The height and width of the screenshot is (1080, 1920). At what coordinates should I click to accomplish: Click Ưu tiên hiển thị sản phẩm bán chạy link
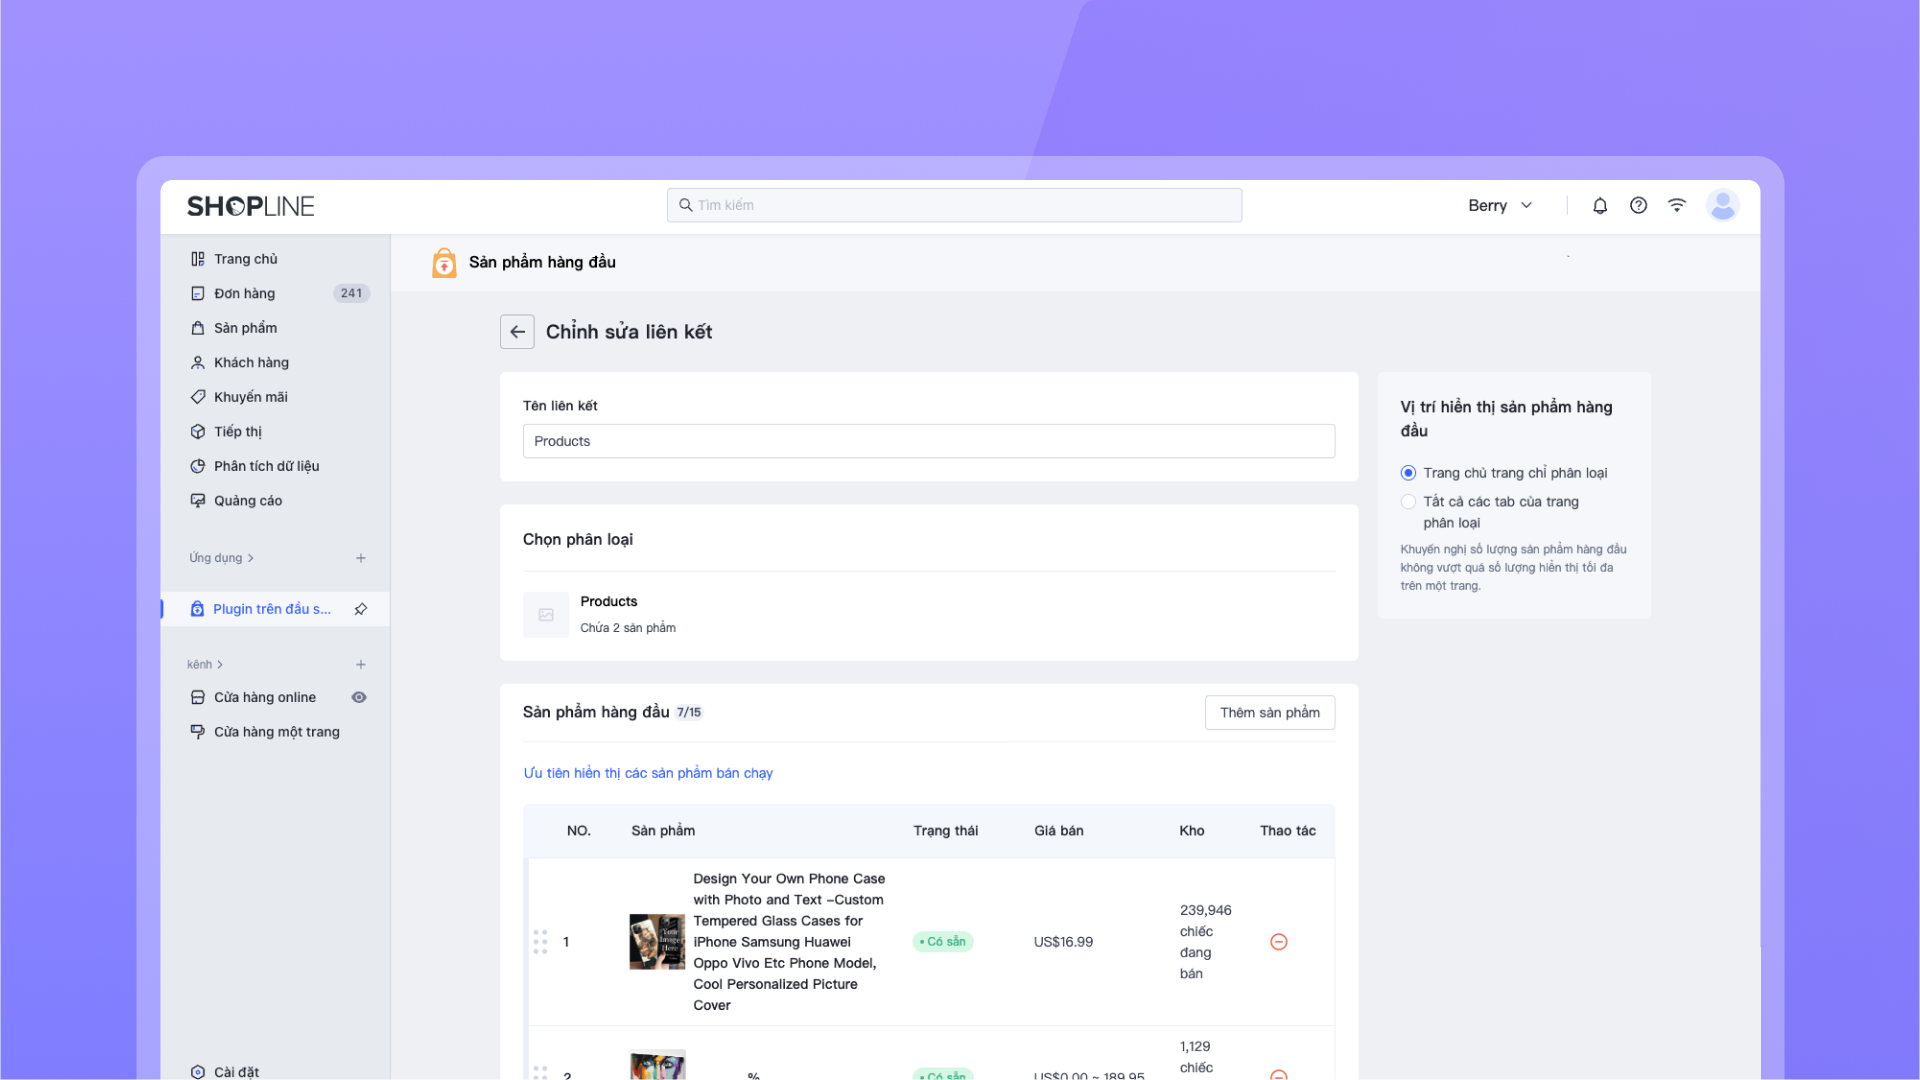[648, 773]
